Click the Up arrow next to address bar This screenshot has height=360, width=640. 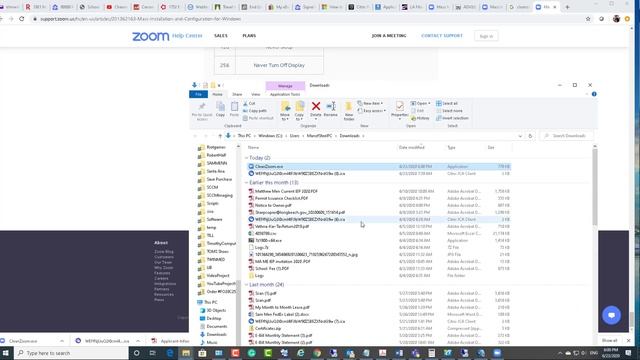point(220,136)
